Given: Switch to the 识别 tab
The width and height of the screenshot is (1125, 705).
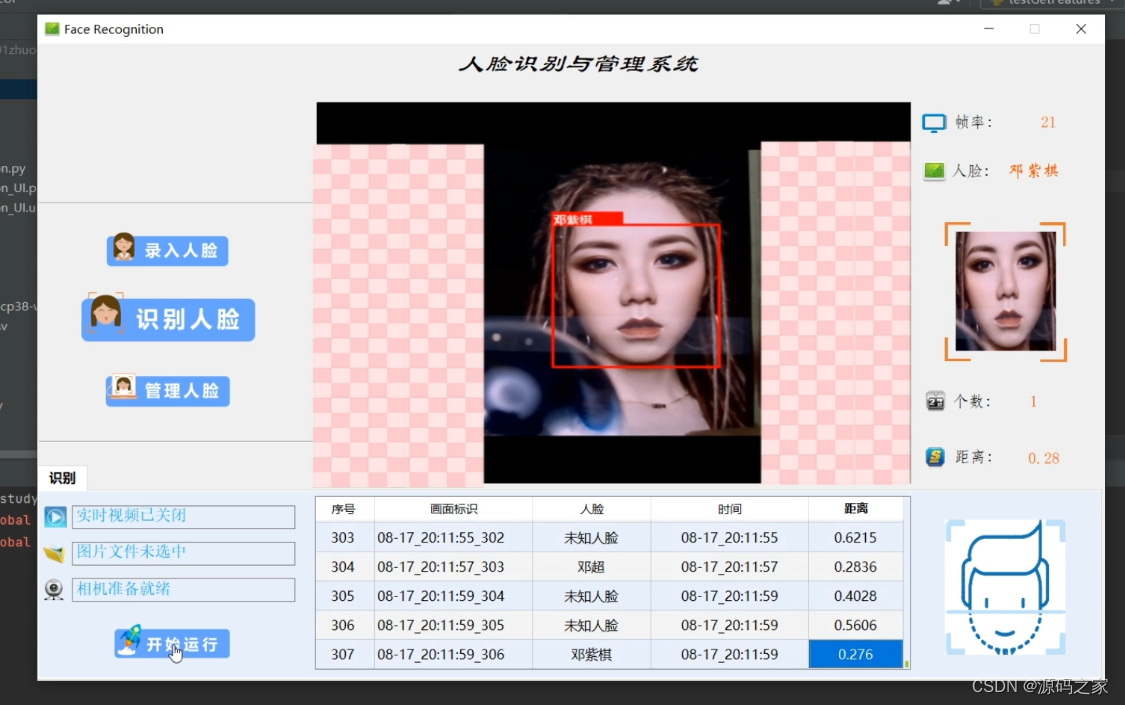Looking at the screenshot, I should (63, 478).
